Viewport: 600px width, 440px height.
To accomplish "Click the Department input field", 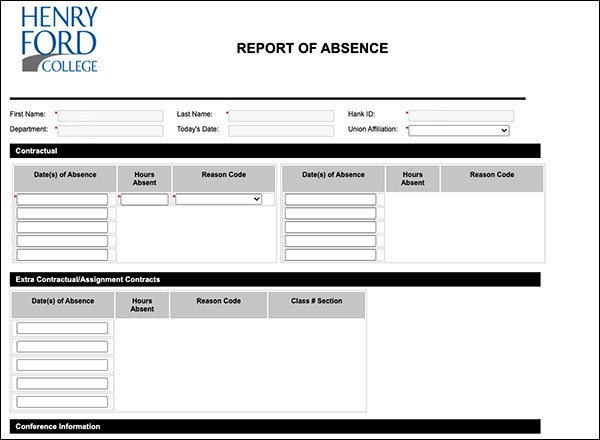I will point(110,130).
